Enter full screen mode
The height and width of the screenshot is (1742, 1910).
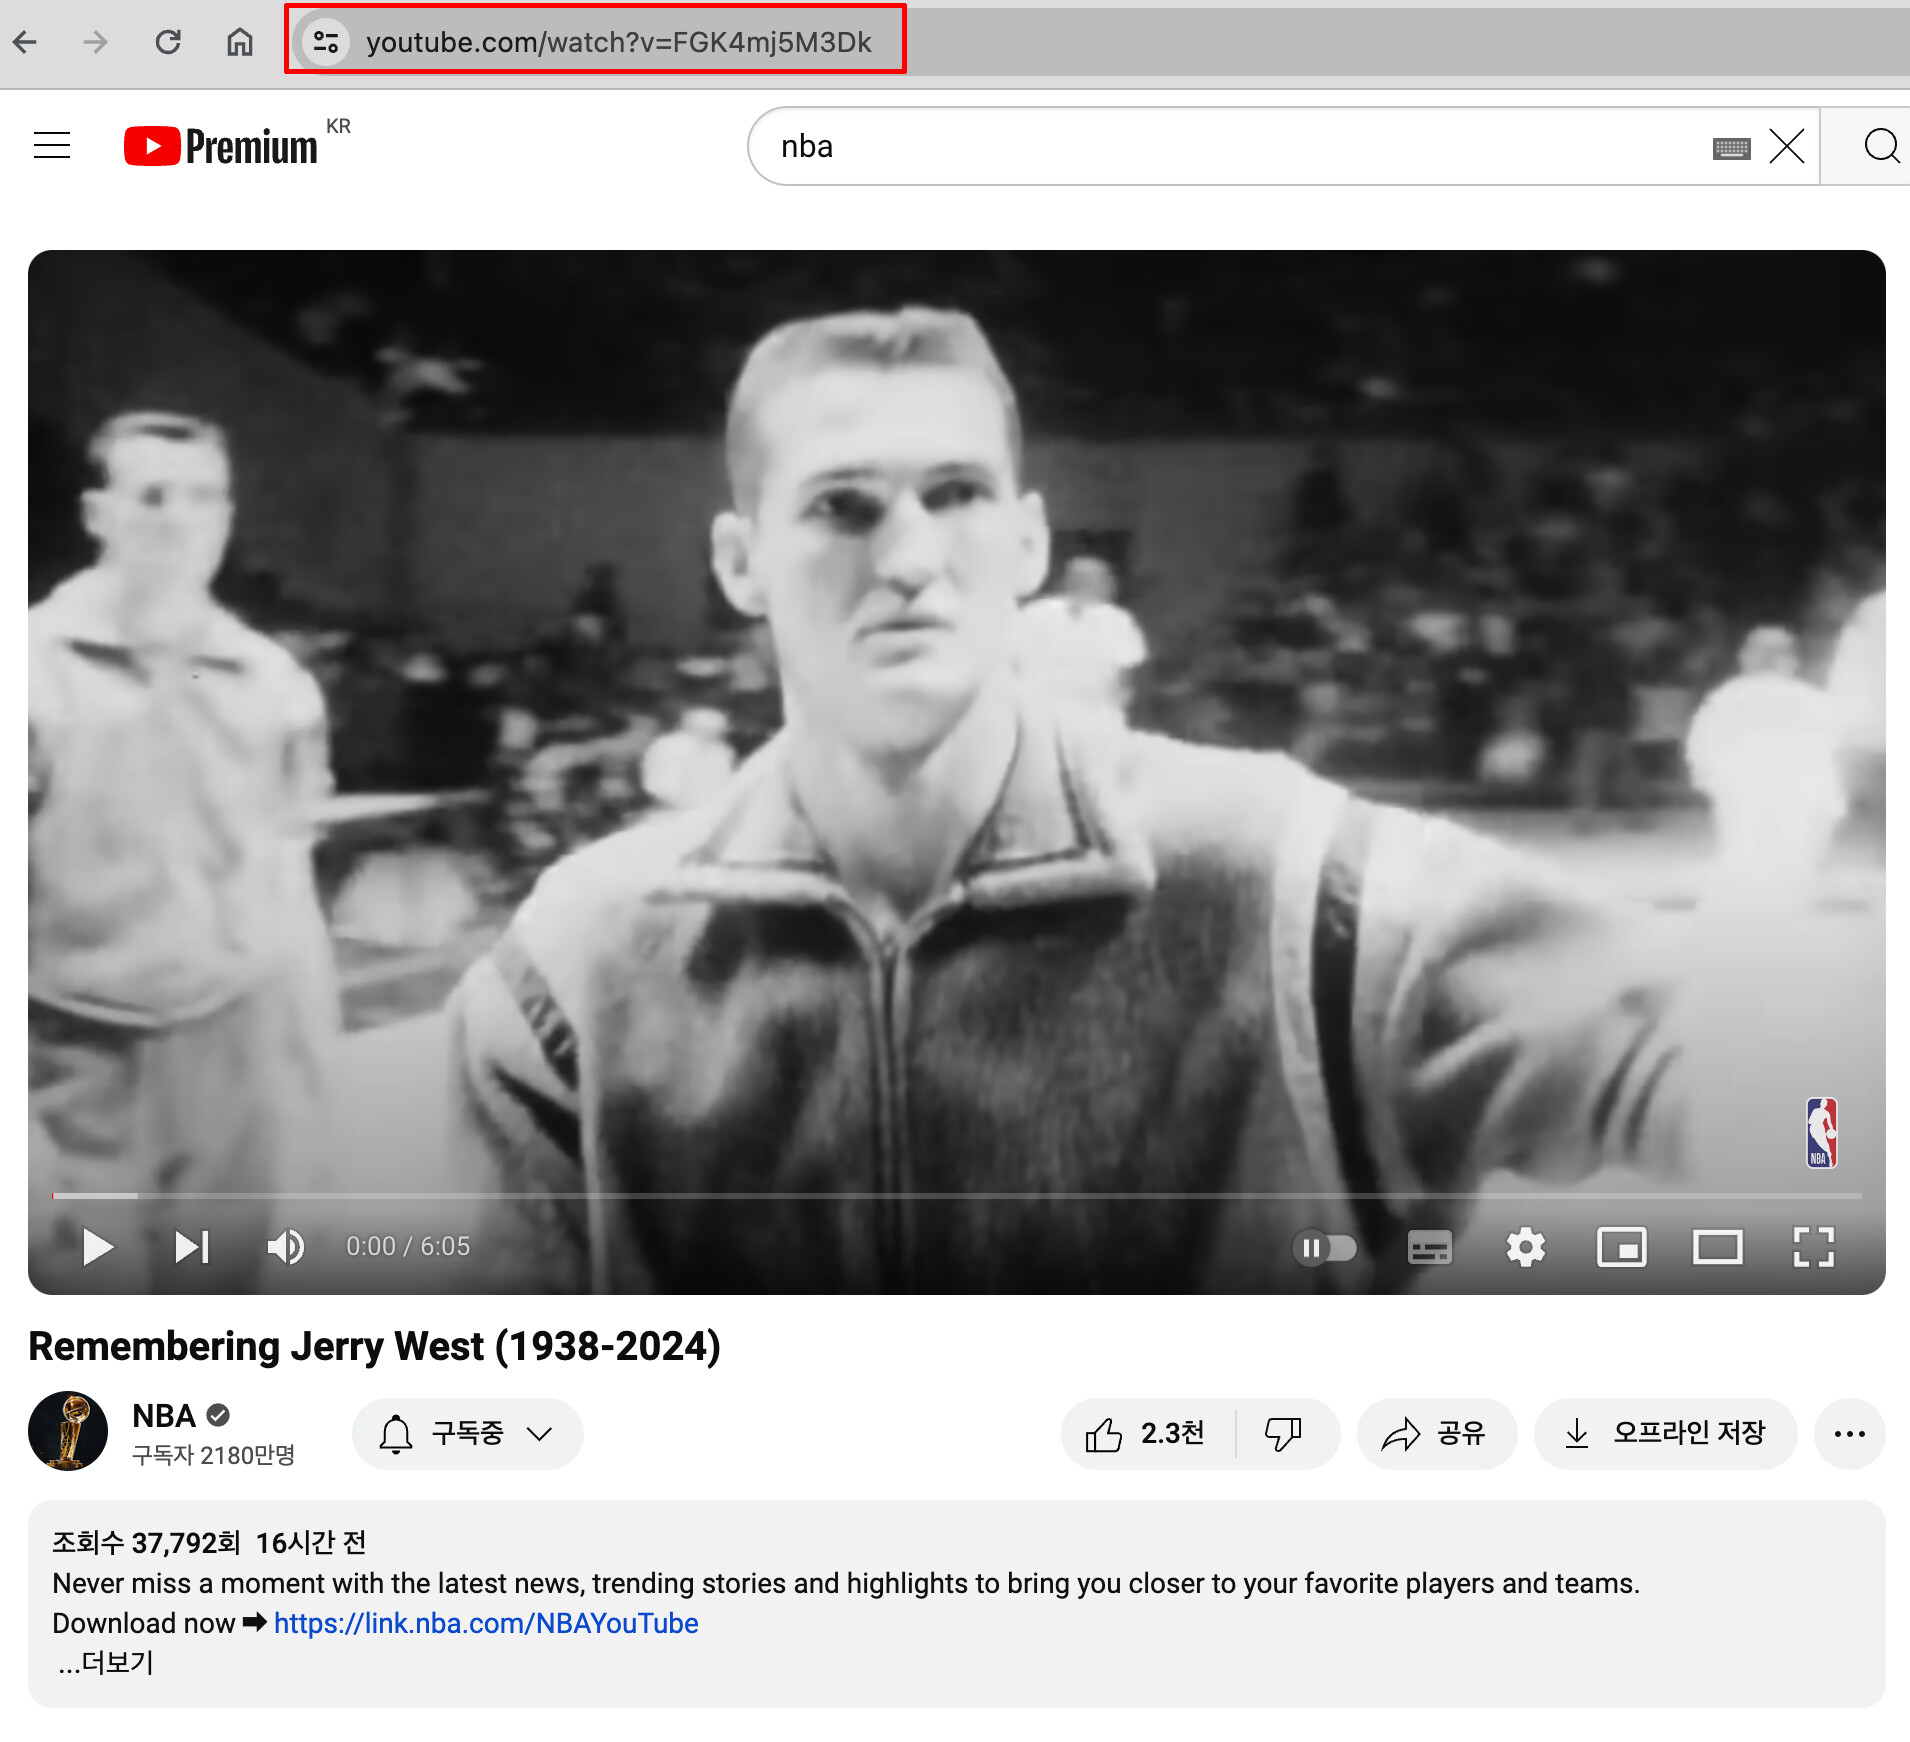click(1813, 1247)
